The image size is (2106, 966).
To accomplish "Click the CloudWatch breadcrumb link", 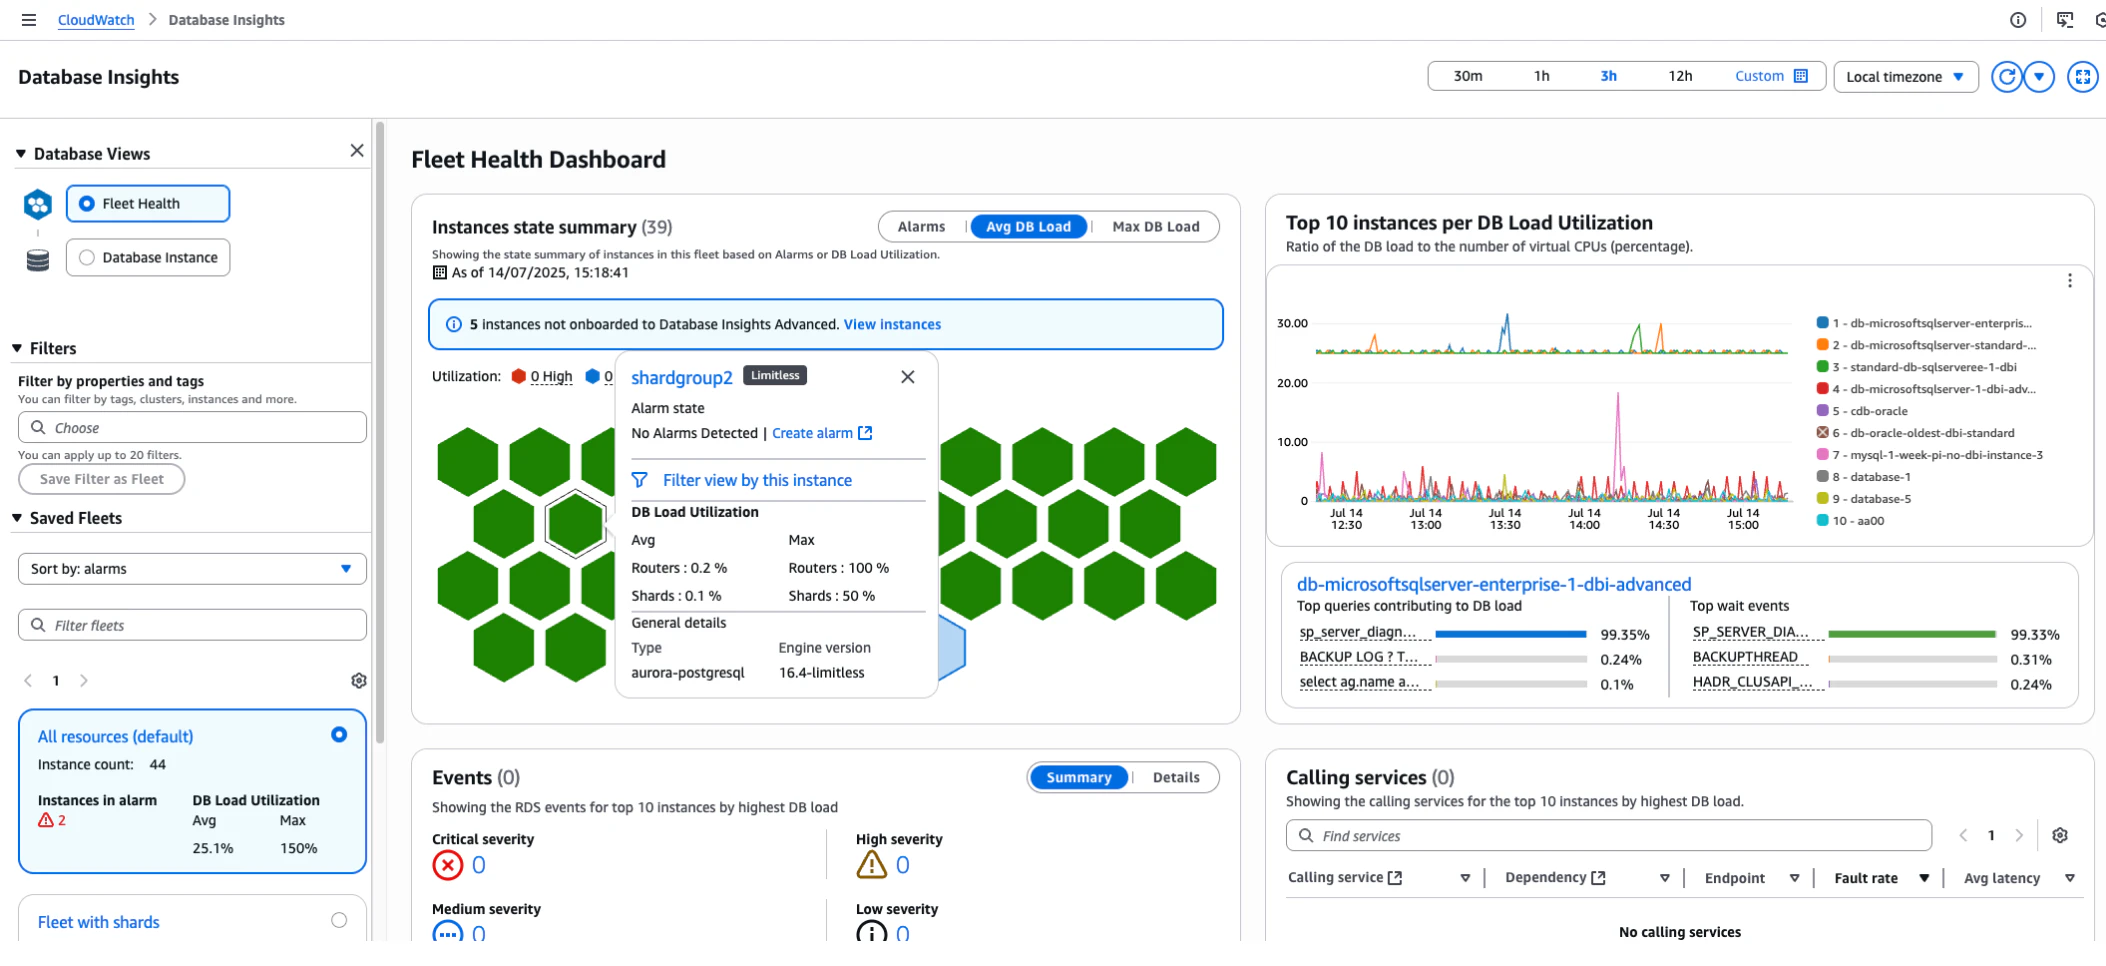I will [96, 20].
